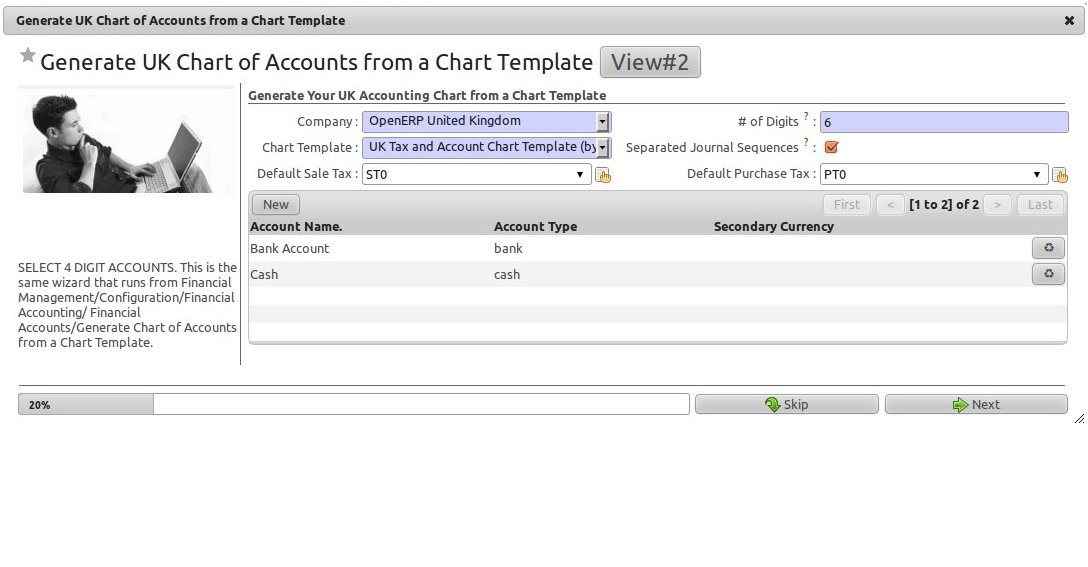Click the favorite star icon beside title
This screenshot has width=1088, height=567.
tap(28, 56)
